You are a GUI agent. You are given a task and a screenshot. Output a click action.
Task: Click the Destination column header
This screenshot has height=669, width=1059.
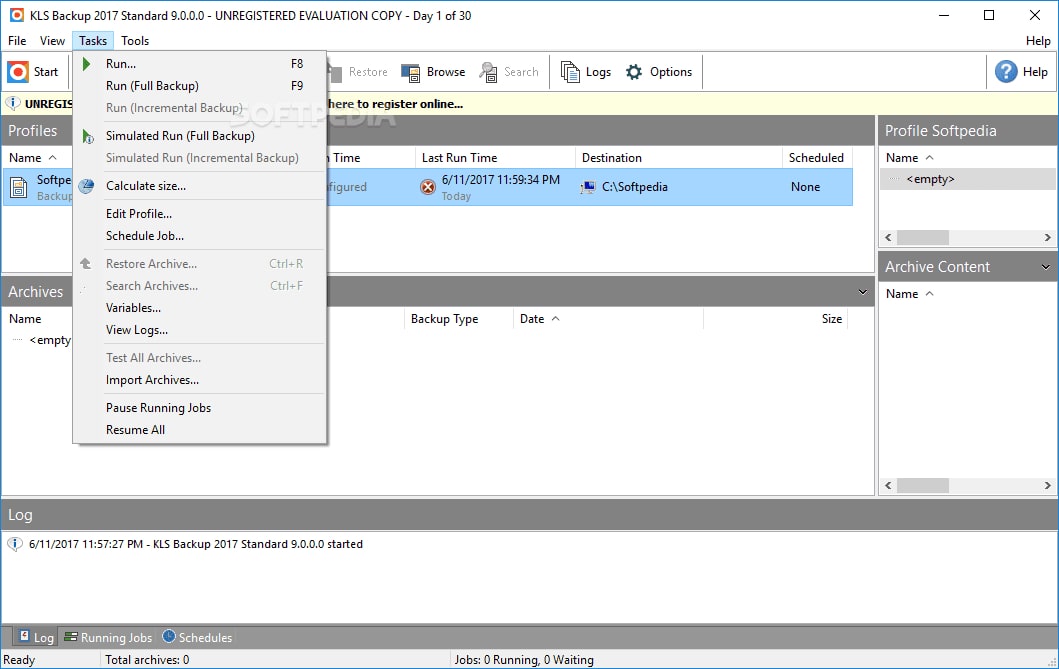(612, 158)
